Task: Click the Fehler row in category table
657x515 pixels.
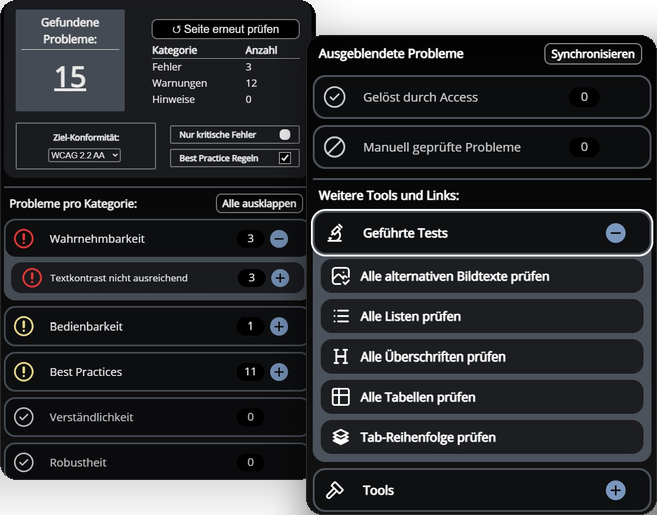Action: point(225,67)
